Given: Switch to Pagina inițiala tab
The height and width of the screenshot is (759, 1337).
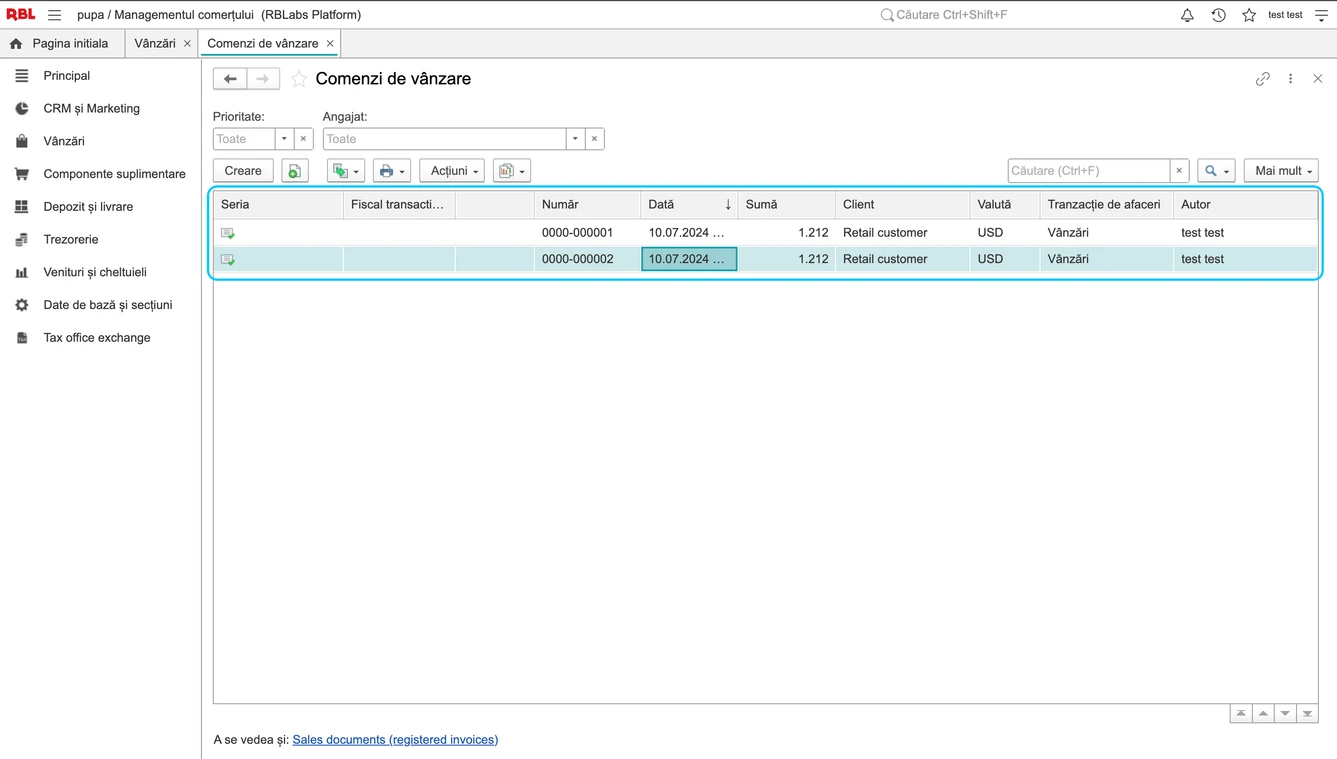Looking at the screenshot, I should point(59,43).
